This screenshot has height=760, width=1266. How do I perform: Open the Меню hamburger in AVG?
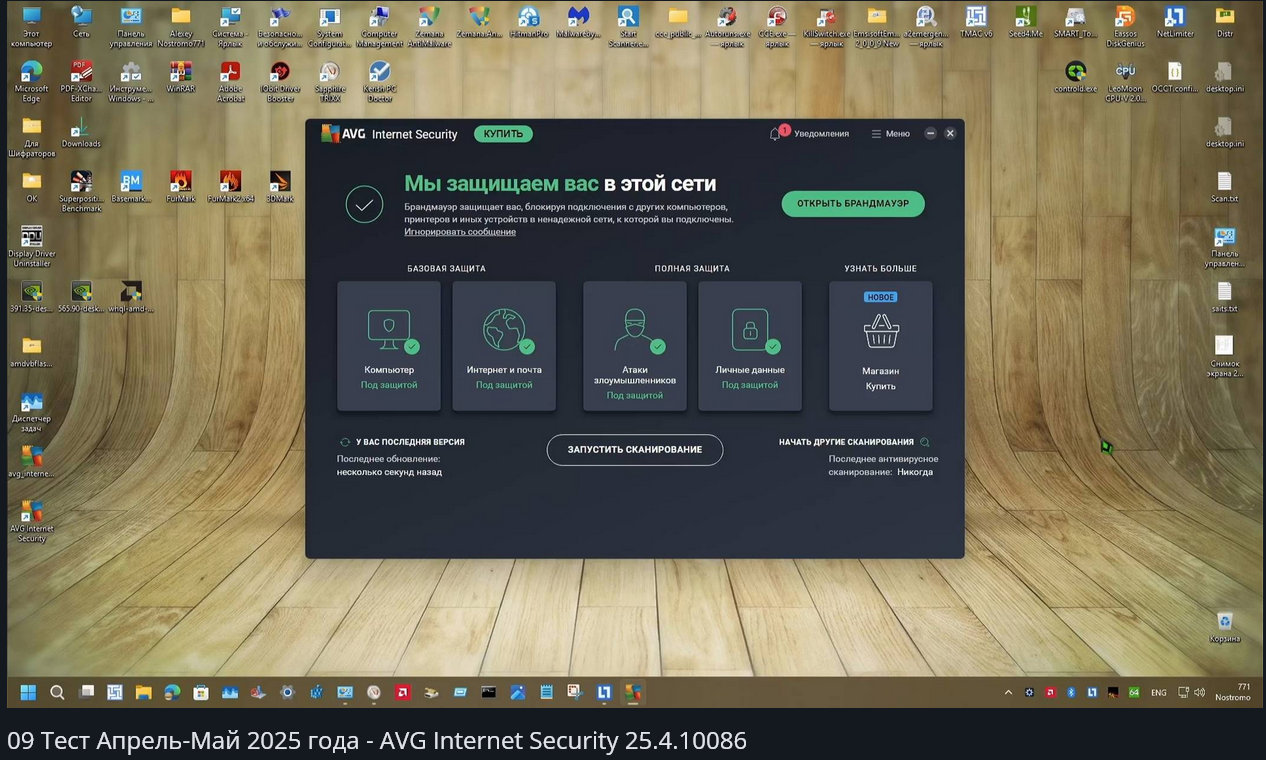point(890,134)
